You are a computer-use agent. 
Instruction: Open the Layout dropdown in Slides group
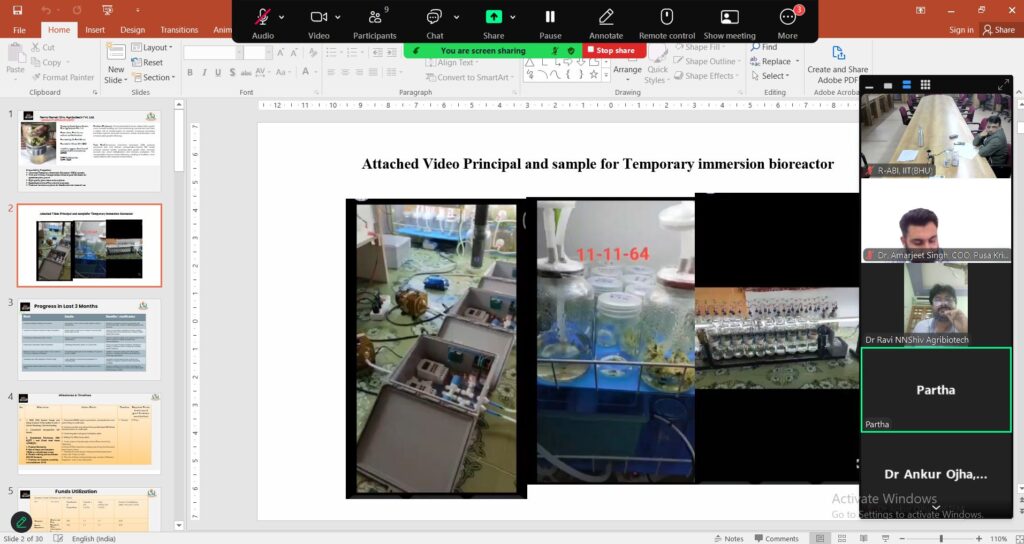click(155, 47)
